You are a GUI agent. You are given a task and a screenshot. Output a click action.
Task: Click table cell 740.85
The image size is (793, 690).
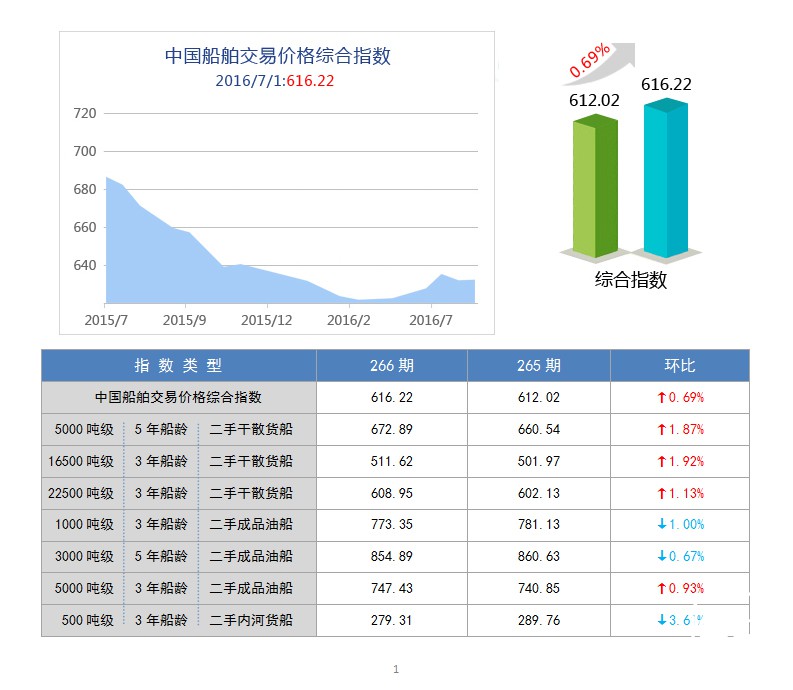click(539, 588)
